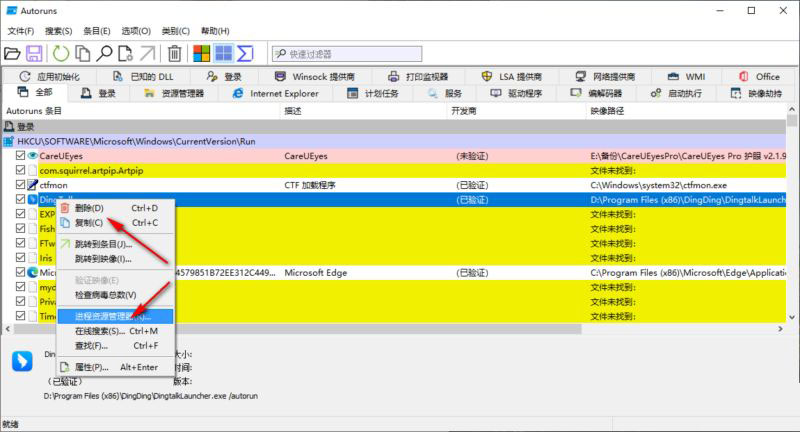800x432 pixels.
Task: Switch to the 服务 tab
Action: [445, 93]
